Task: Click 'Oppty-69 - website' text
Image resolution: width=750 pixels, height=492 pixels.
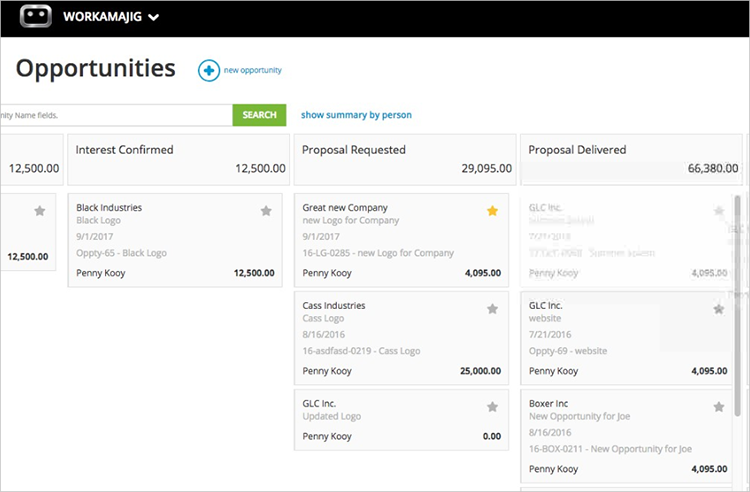Action: click(x=568, y=351)
